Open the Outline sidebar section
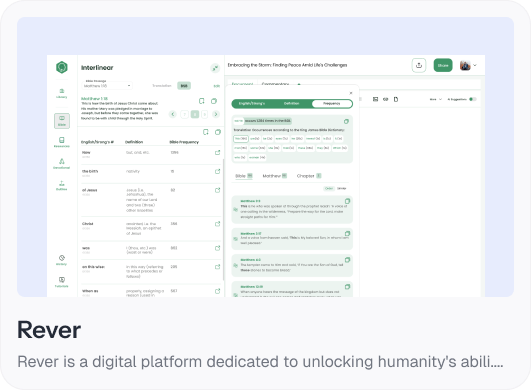The width and height of the screenshot is (531, 390). coord(62,186)
